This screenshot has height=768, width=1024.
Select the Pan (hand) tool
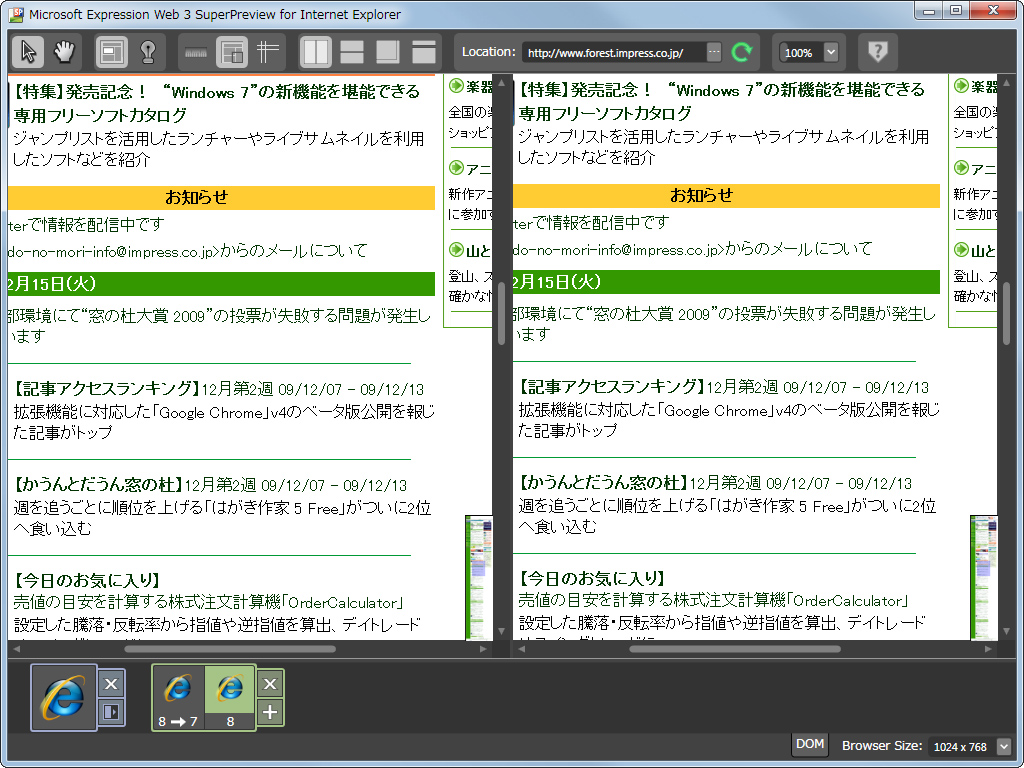(65, 49)
